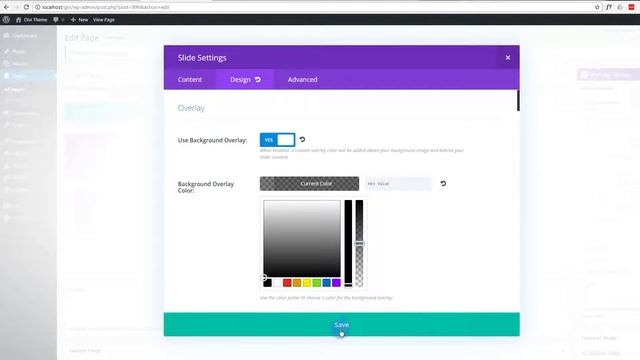Reload the page in the browser
640x360 pixels.
[x=26, y=7]
